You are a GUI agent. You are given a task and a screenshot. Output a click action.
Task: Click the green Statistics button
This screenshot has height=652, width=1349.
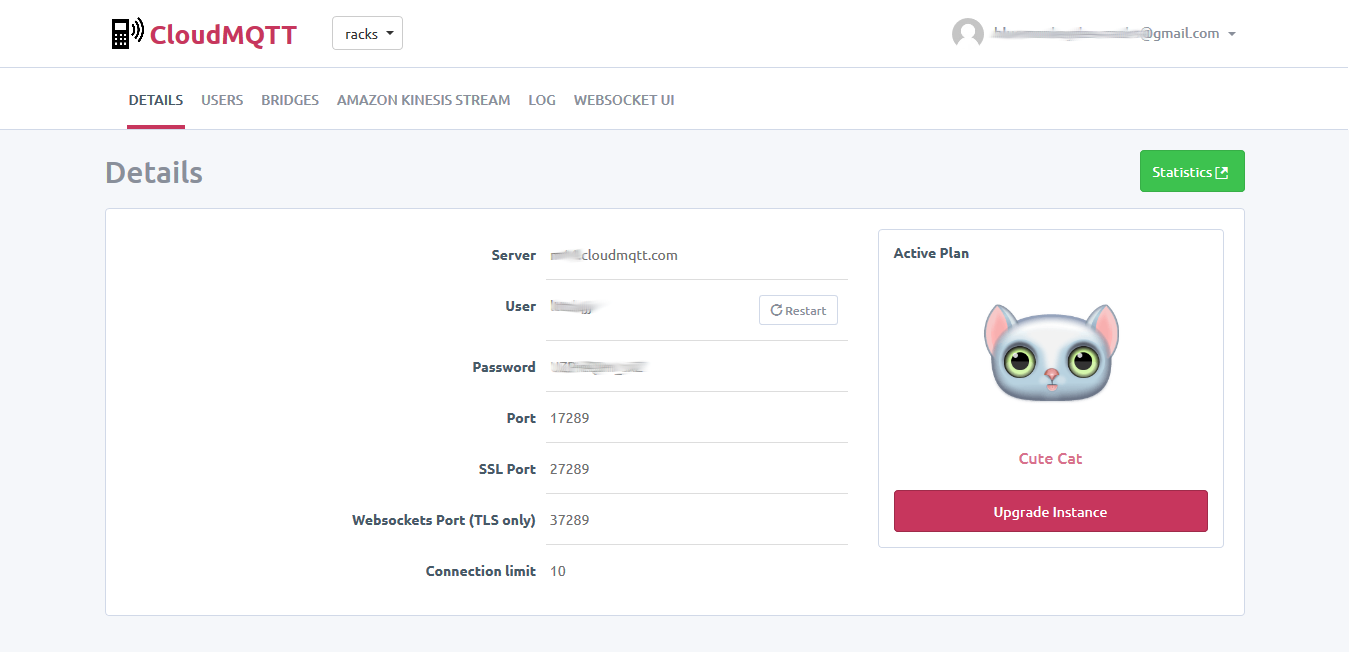tap(1191, 172)
